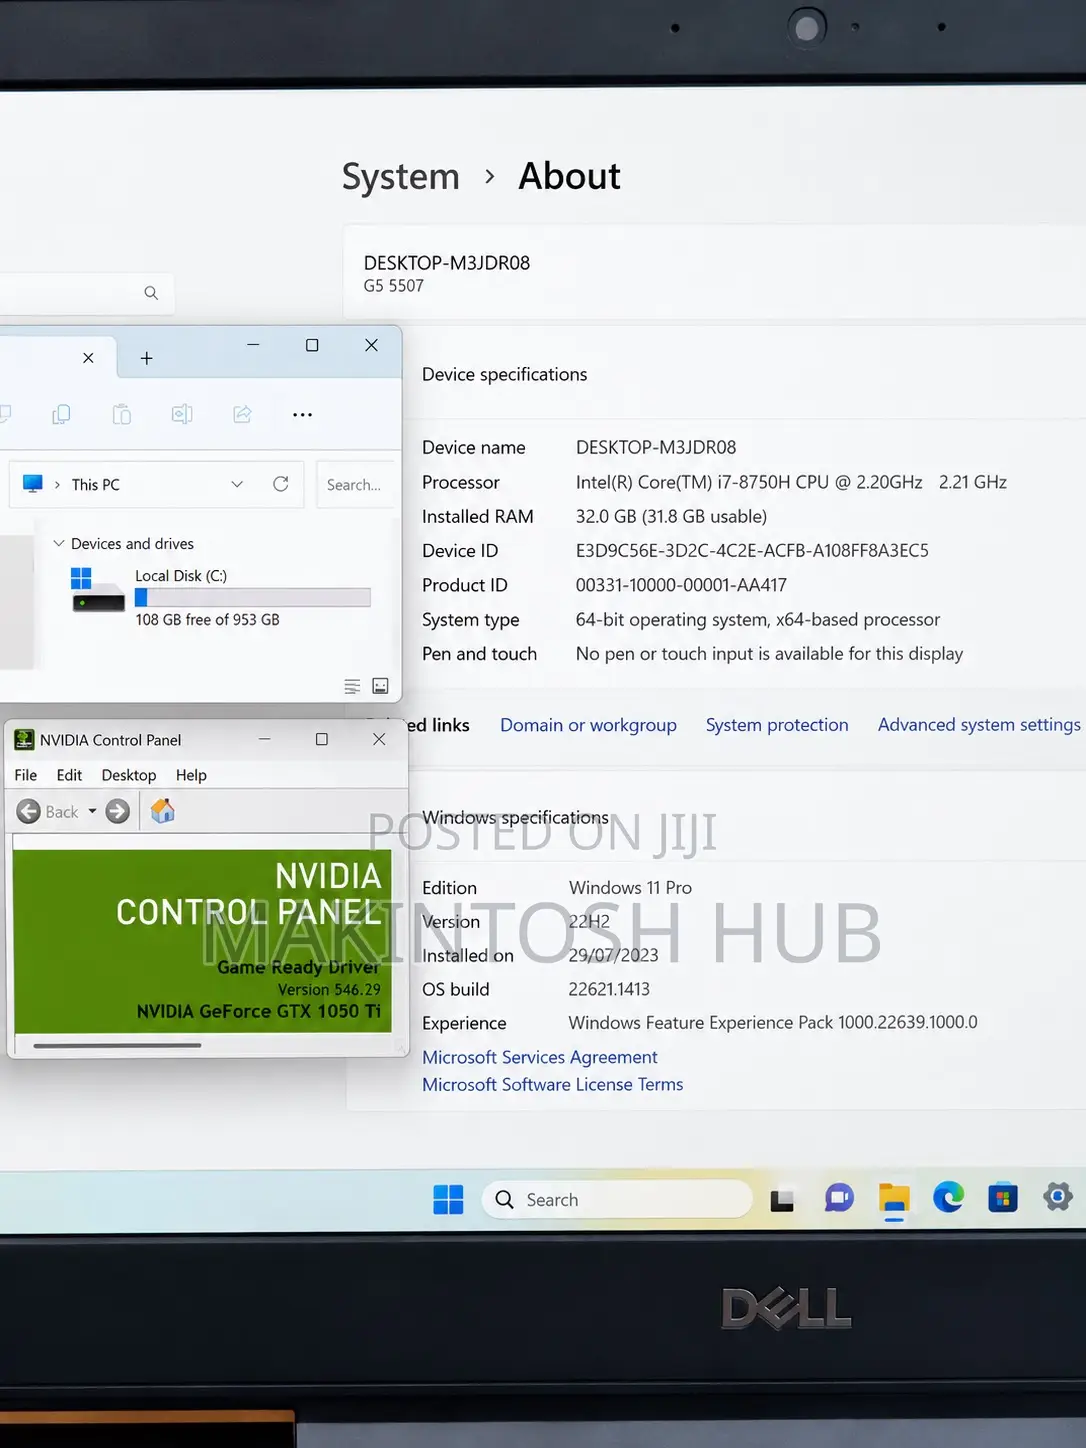Click the horizontal scrollbar in NVIDIA Control Panel
This screenshot has width=1086, height=1448.
coord(117,1046)
